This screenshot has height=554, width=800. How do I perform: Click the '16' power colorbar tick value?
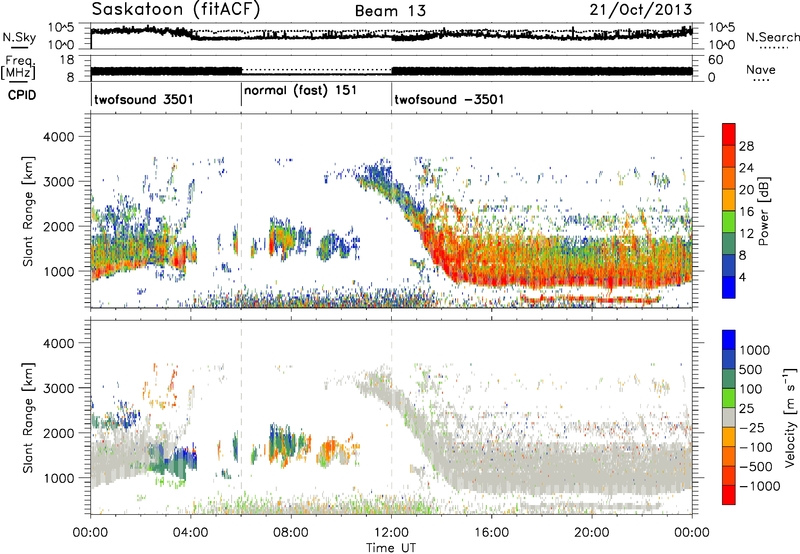tap(746, 211)
